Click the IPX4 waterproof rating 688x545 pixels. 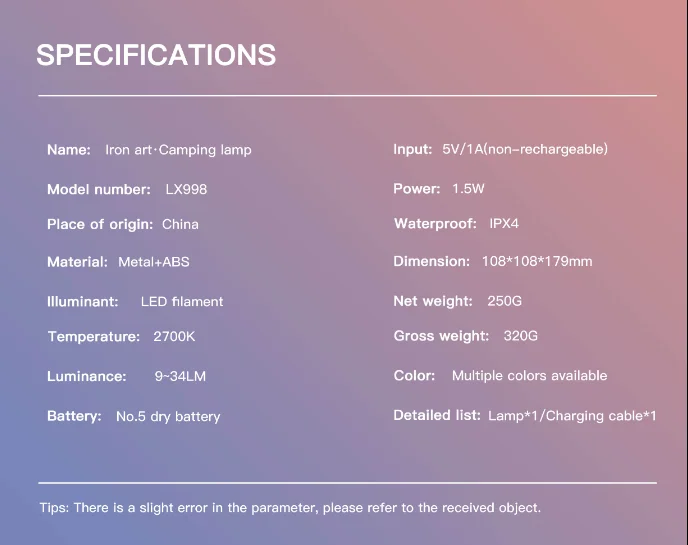coord(504,223)
